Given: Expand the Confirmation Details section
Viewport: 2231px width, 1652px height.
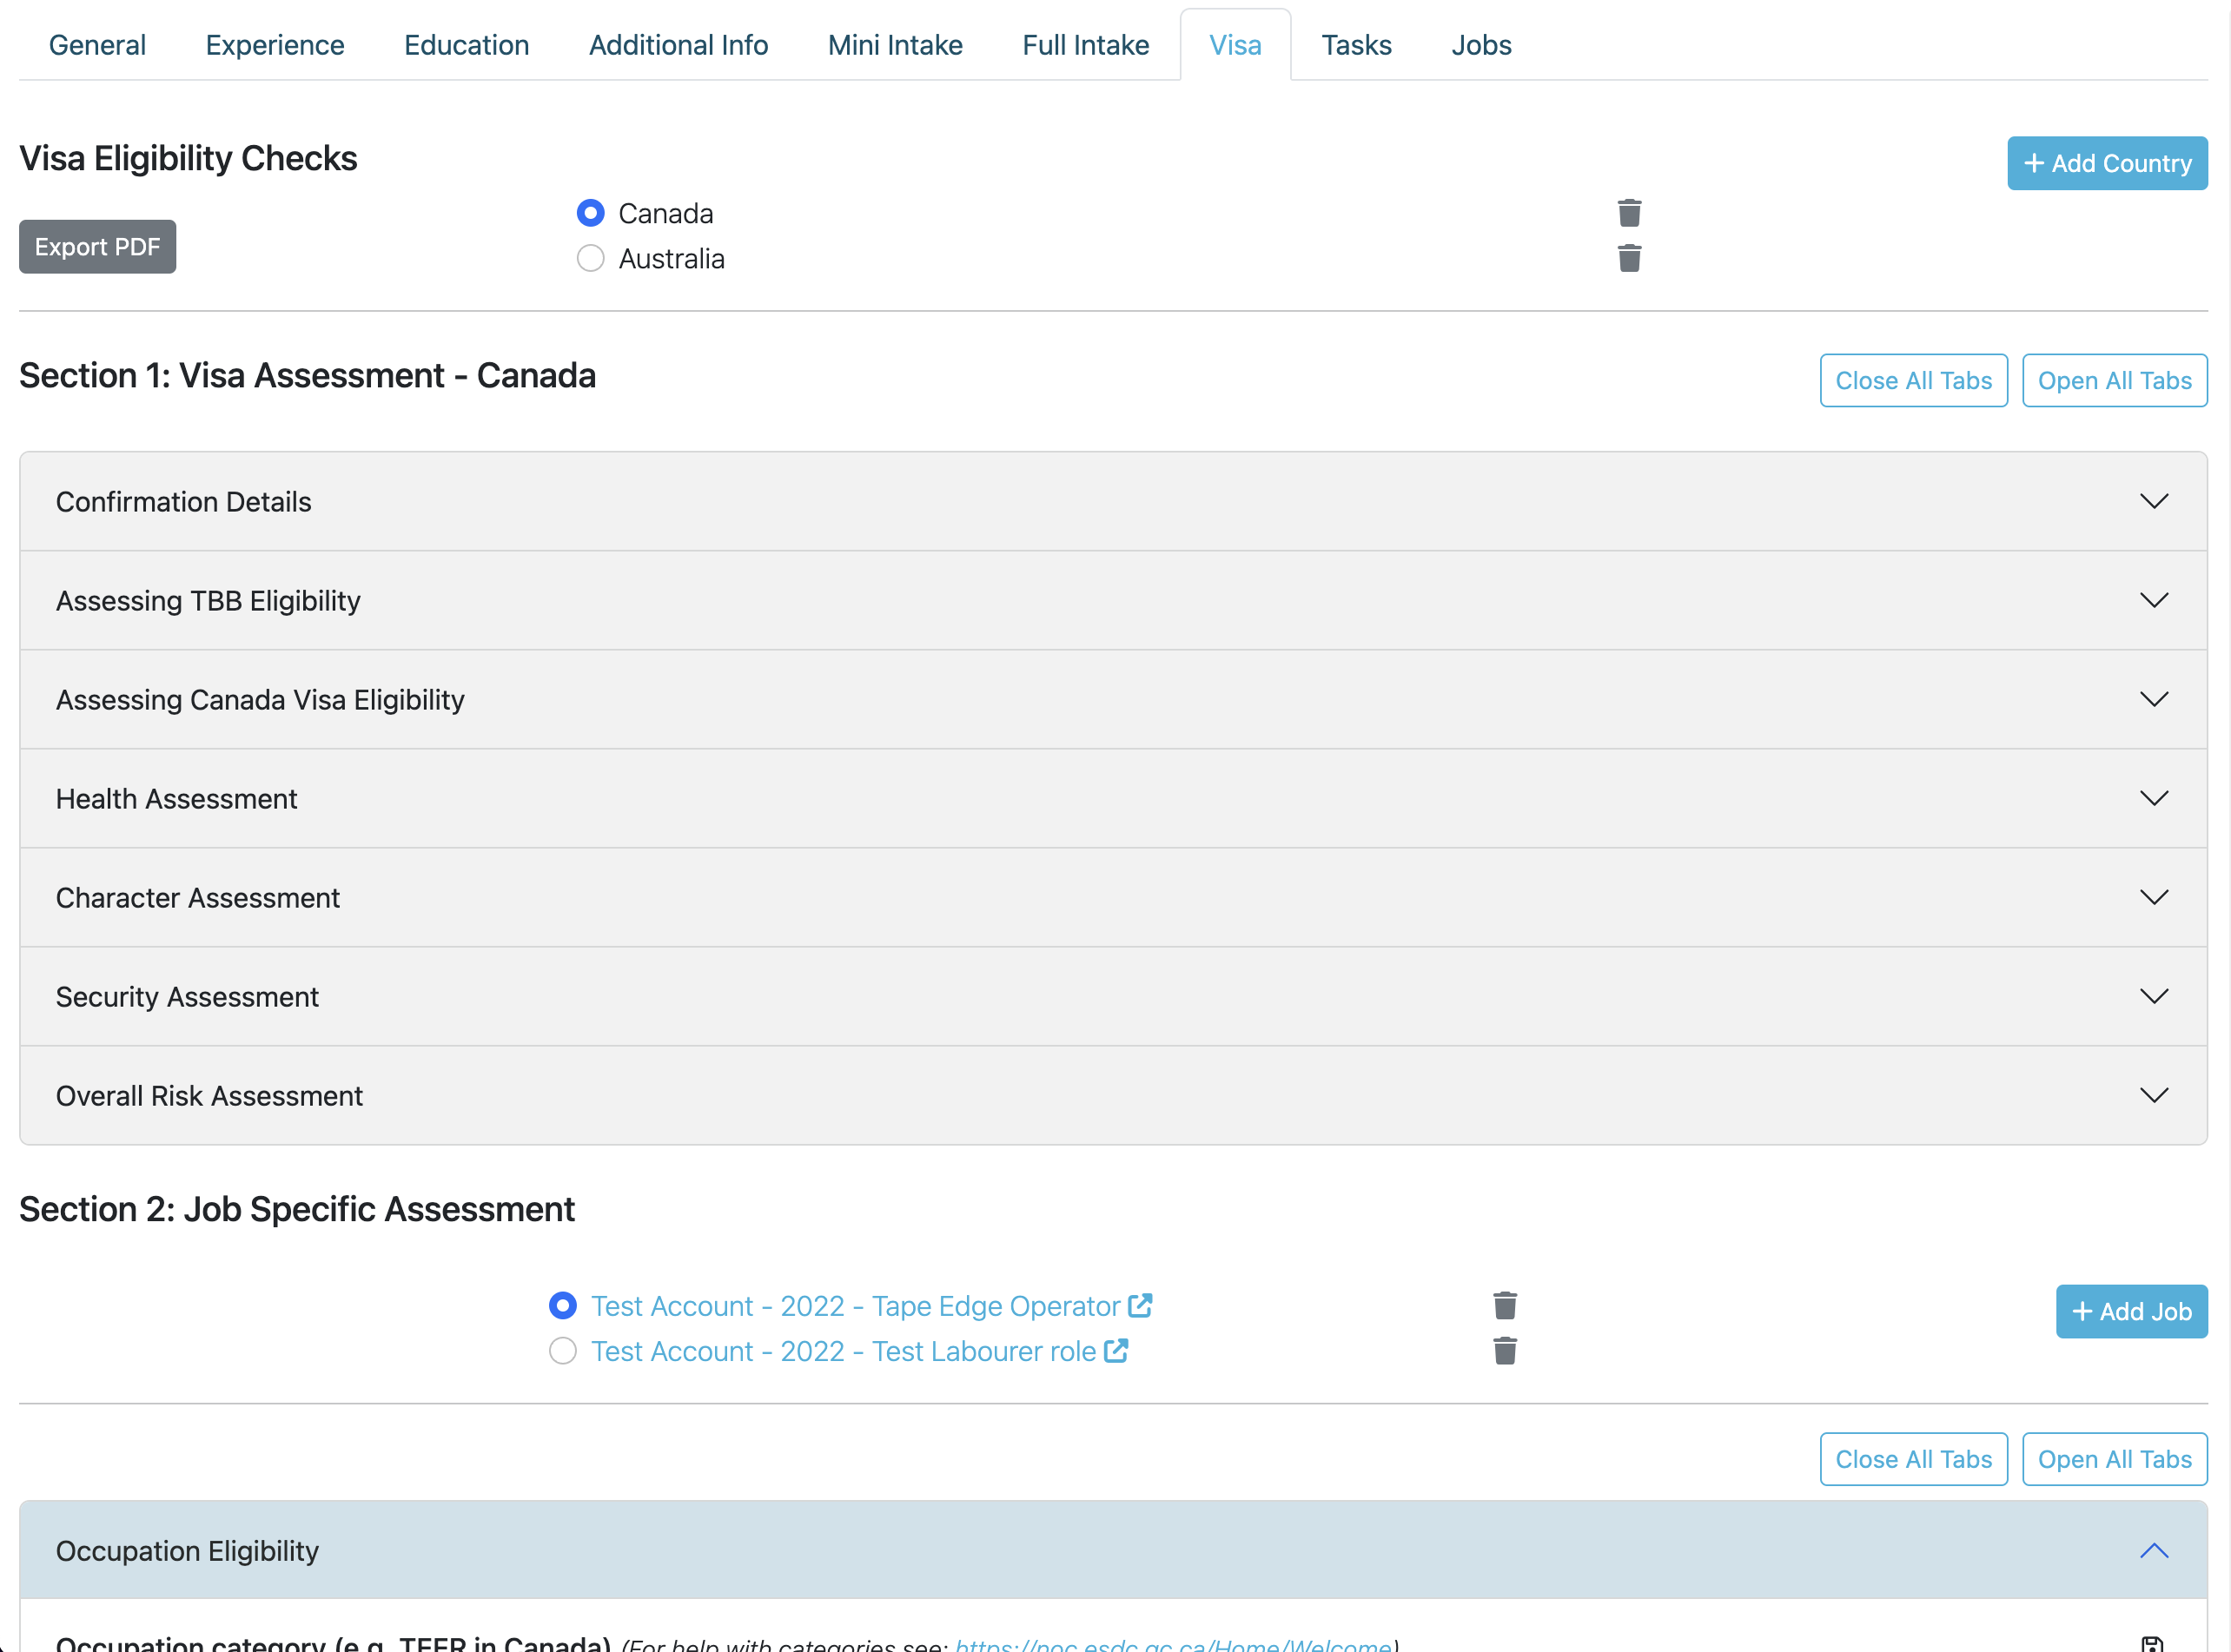Looking at the screenshot, I should pyautogui.click(x=2153, y=501).
